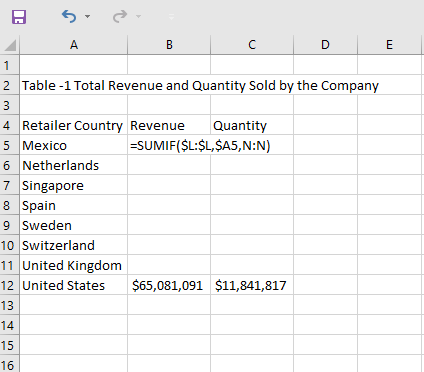
Task: Click the Quantity header cell
Action: click(252, 125)
